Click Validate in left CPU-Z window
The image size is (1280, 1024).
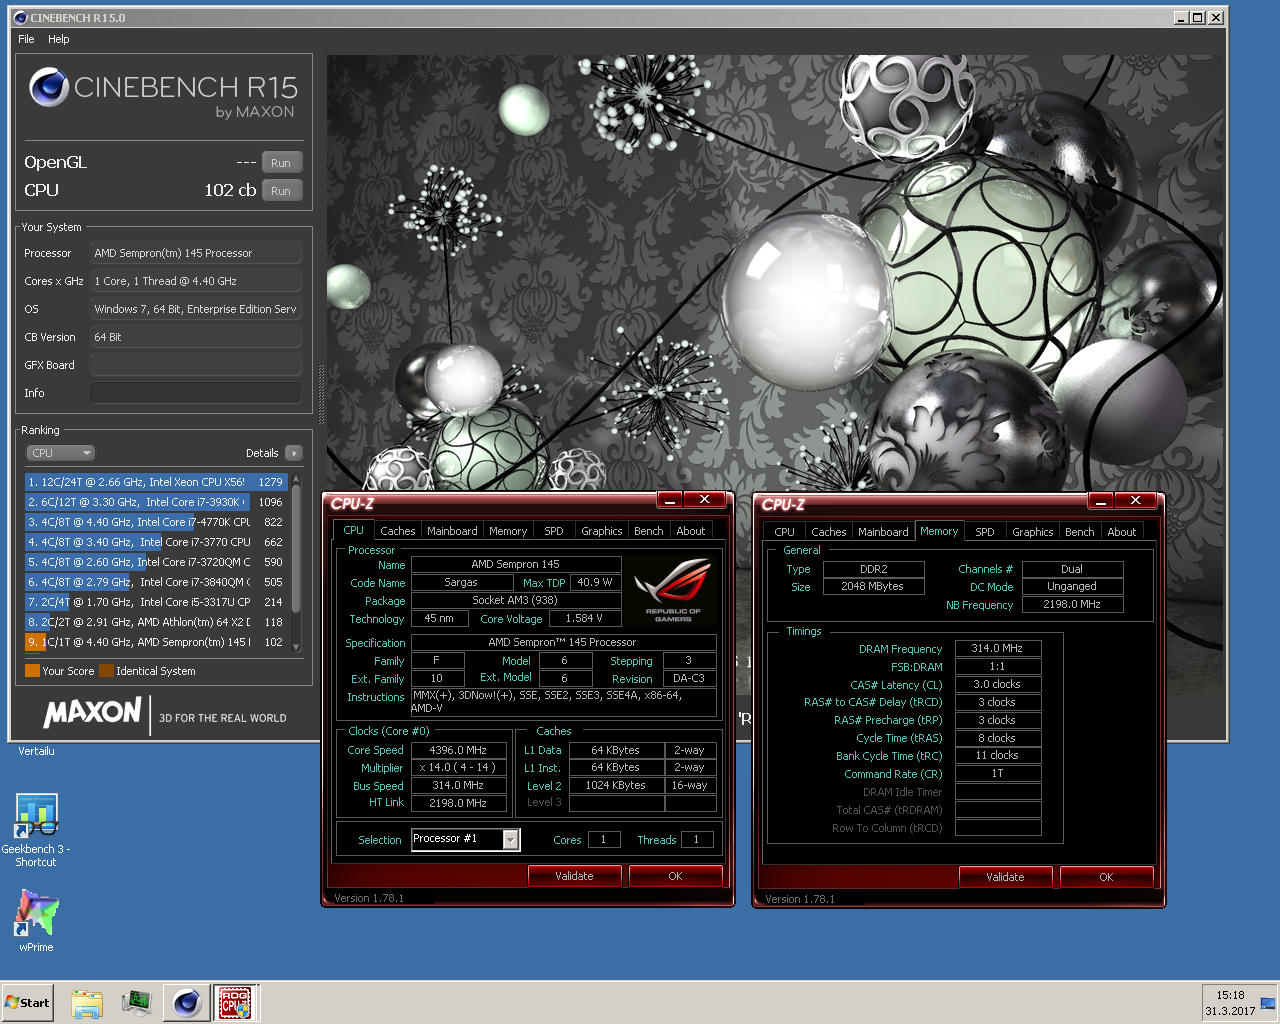pyautogui.click(x=574, y=876)
